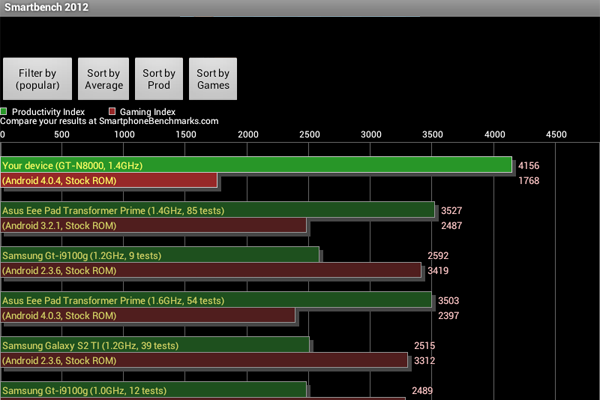The image size is (600, 400).
Task: Click the Gaming Index legend label
Action: click(x=148, y=112)
